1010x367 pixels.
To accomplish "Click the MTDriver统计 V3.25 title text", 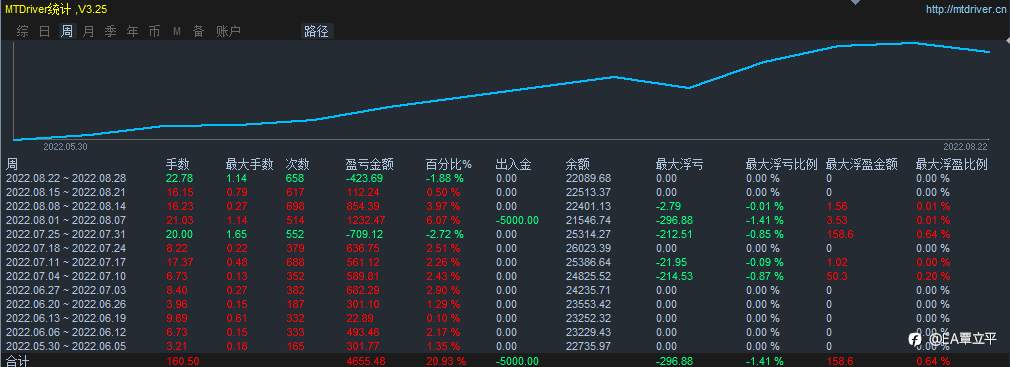I will pyautogui.click(x=56, y=10).
